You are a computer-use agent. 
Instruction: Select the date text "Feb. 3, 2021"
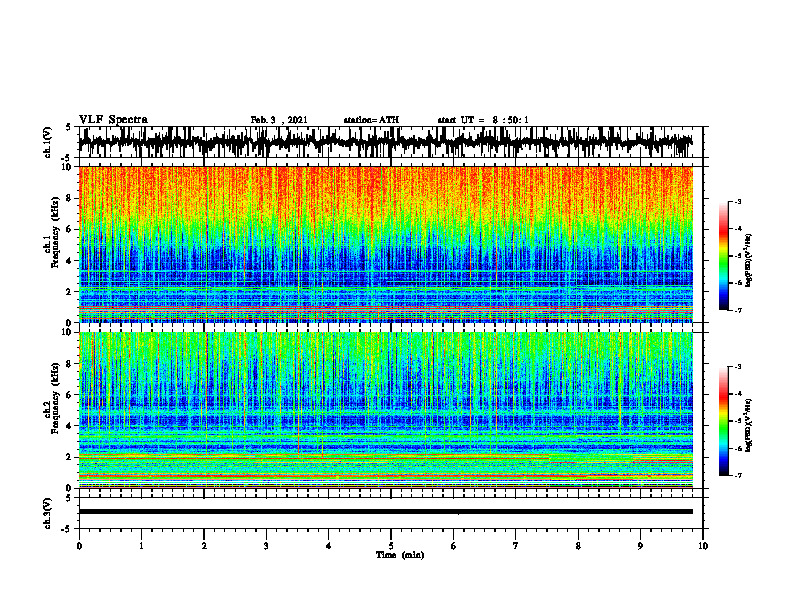[x=279, y=120]
